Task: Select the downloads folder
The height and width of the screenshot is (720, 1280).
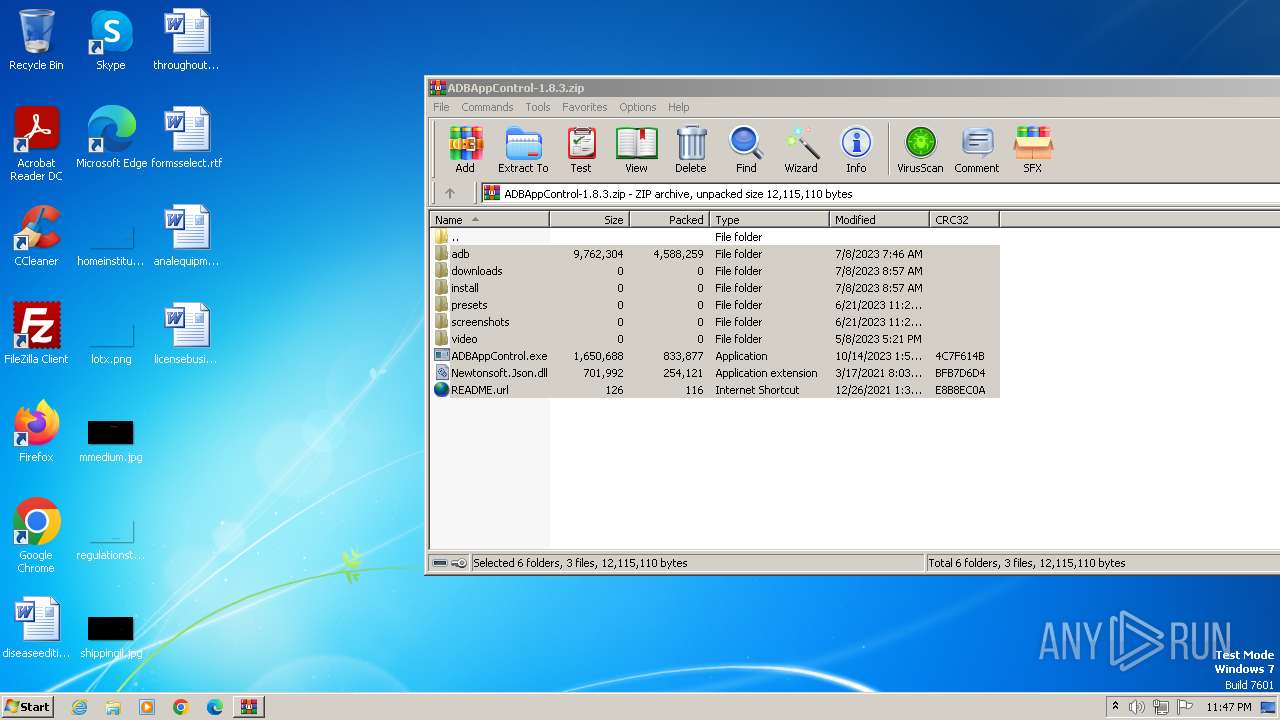Action: point(715,271)
